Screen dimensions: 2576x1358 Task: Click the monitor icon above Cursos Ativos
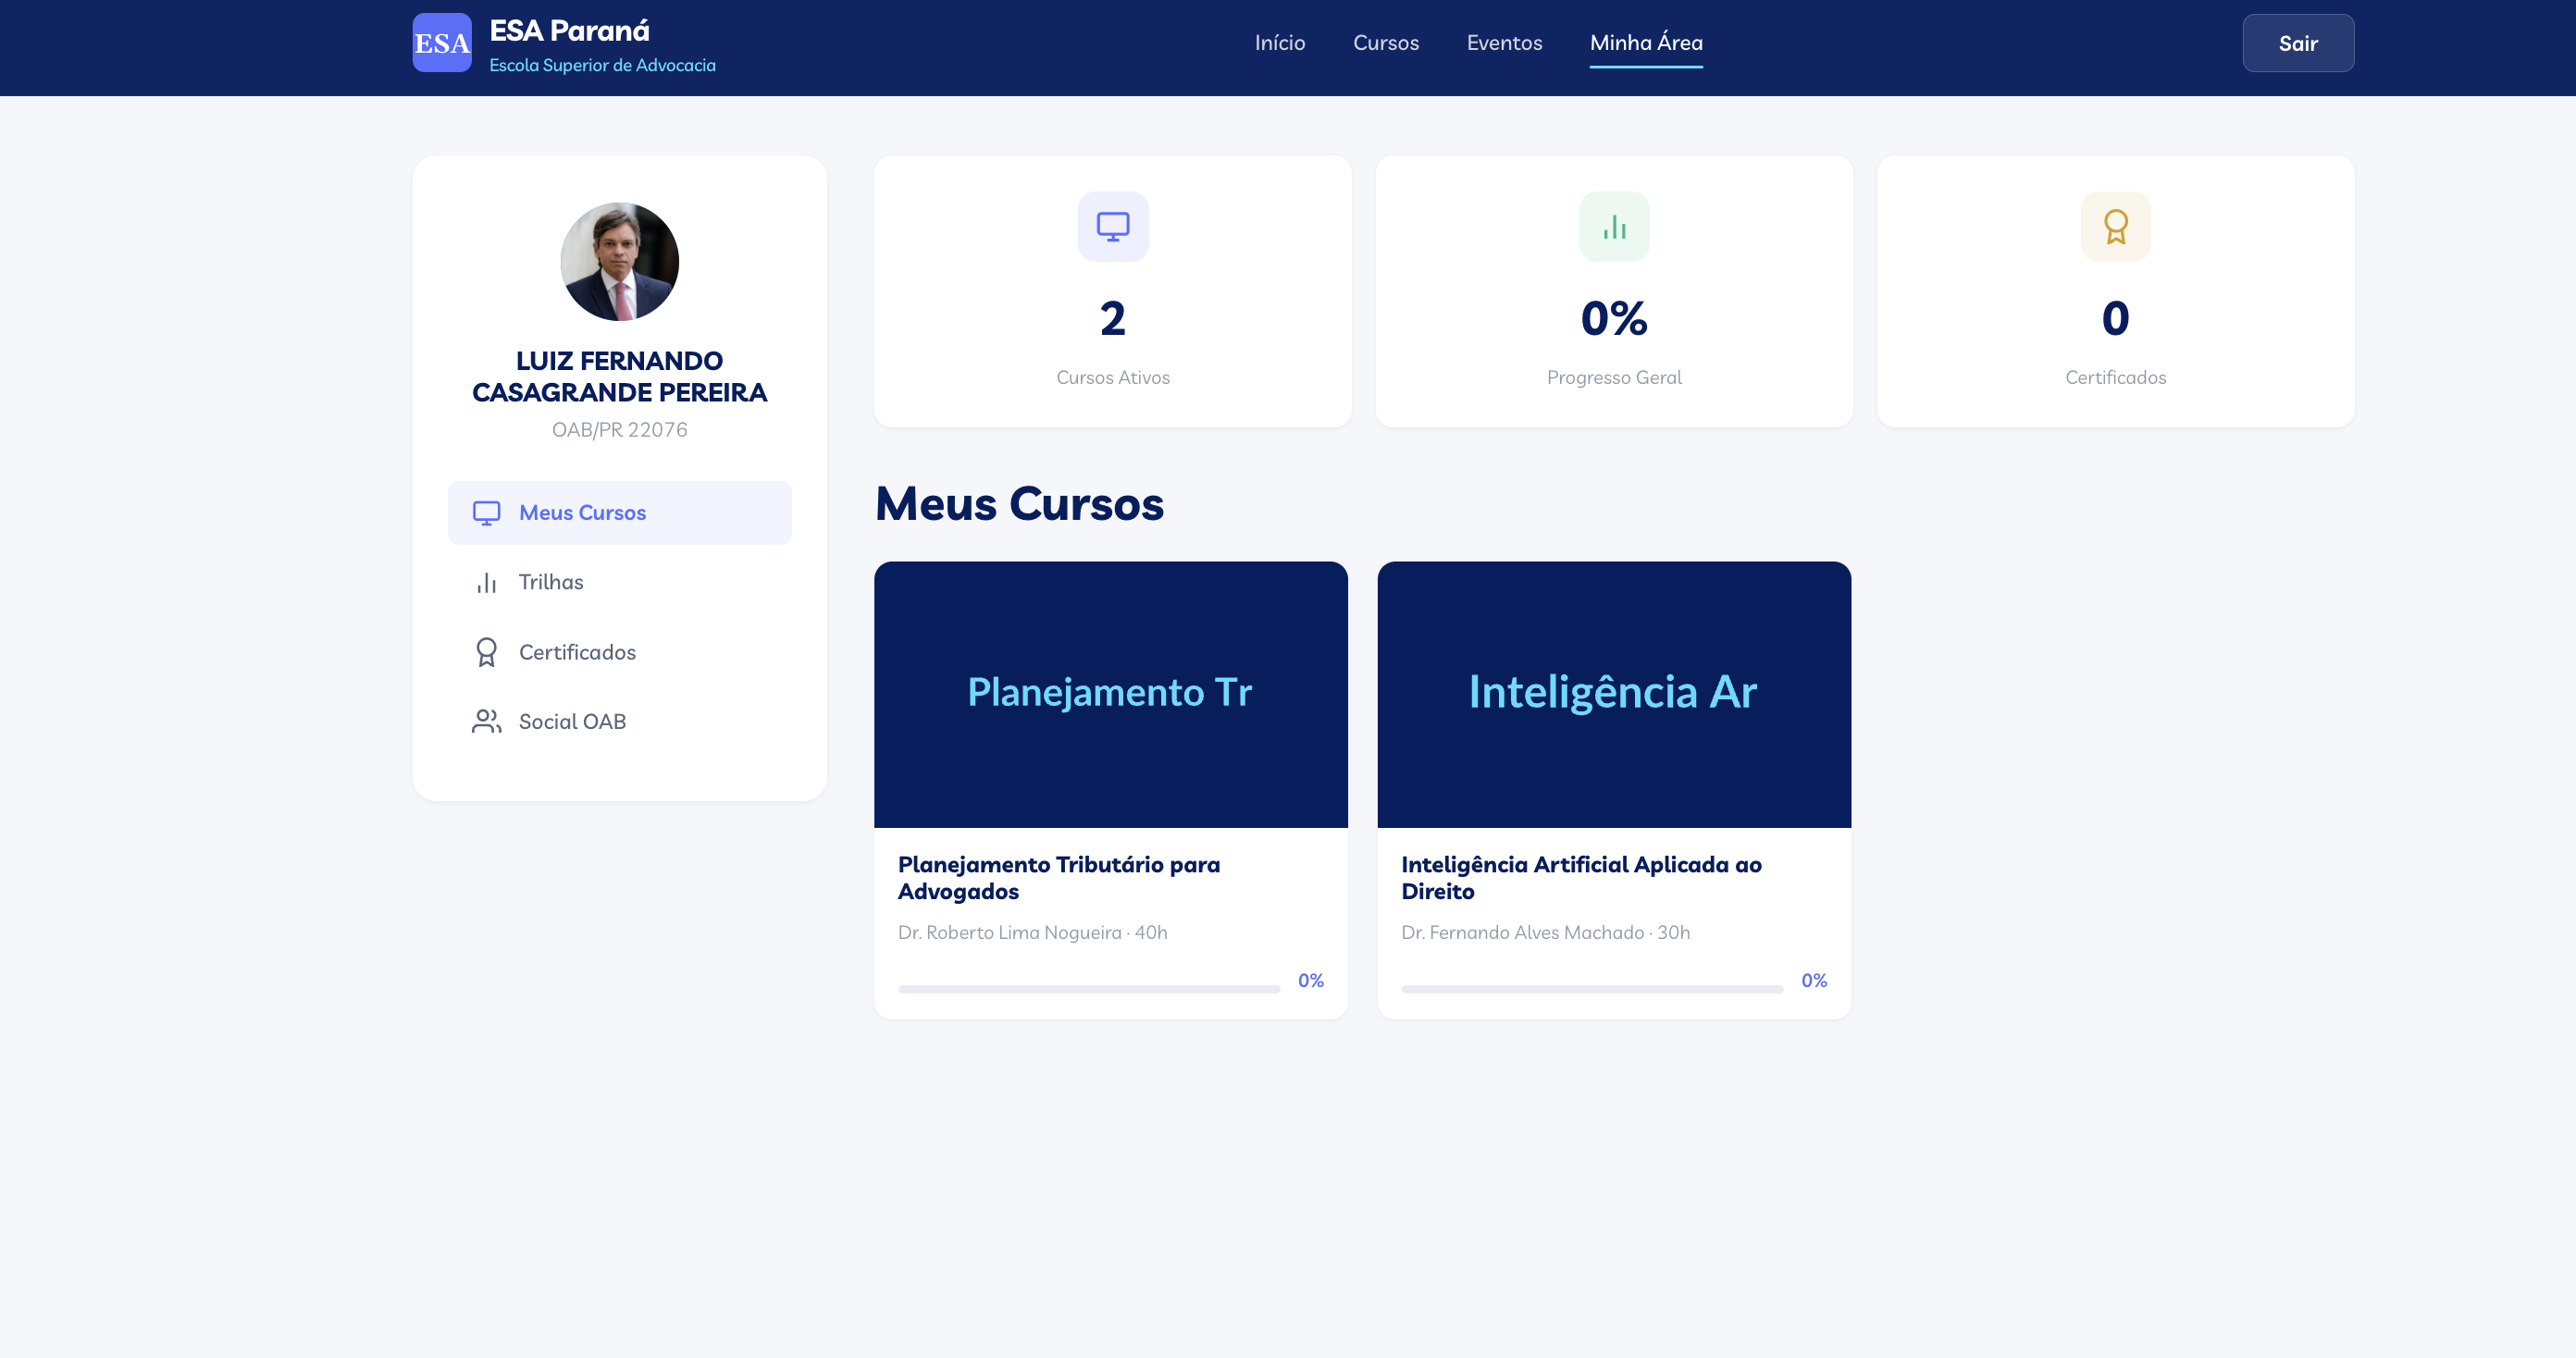1112,227
